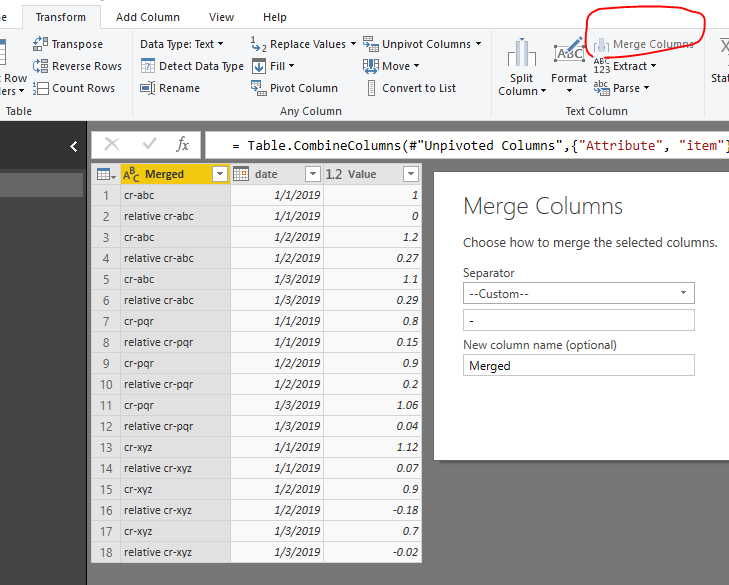Screen dimensions: 729x585
Task: Click cell 'relative cr-abc' in row 2
Action: (x=175, y=216)
